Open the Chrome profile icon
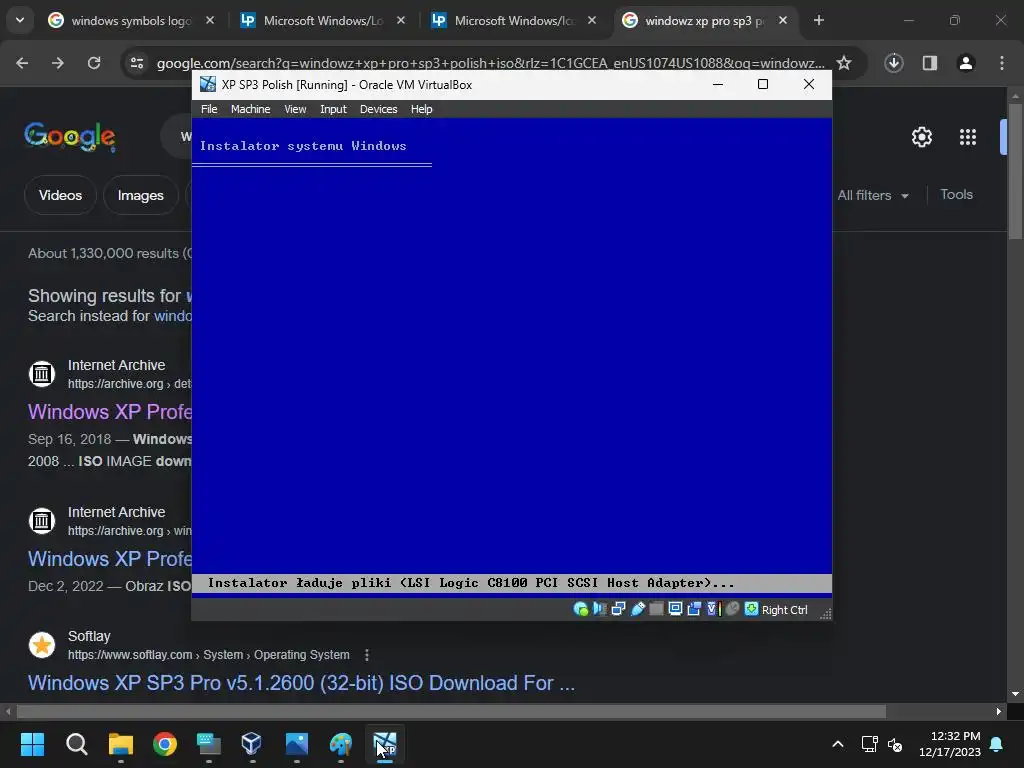This screenshot has height=768, width=1024. pyautogui.click(x=966, y=63)
